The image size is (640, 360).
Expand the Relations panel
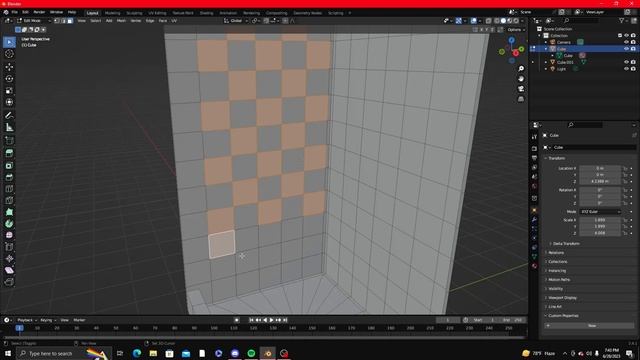(x=556, y=253)
